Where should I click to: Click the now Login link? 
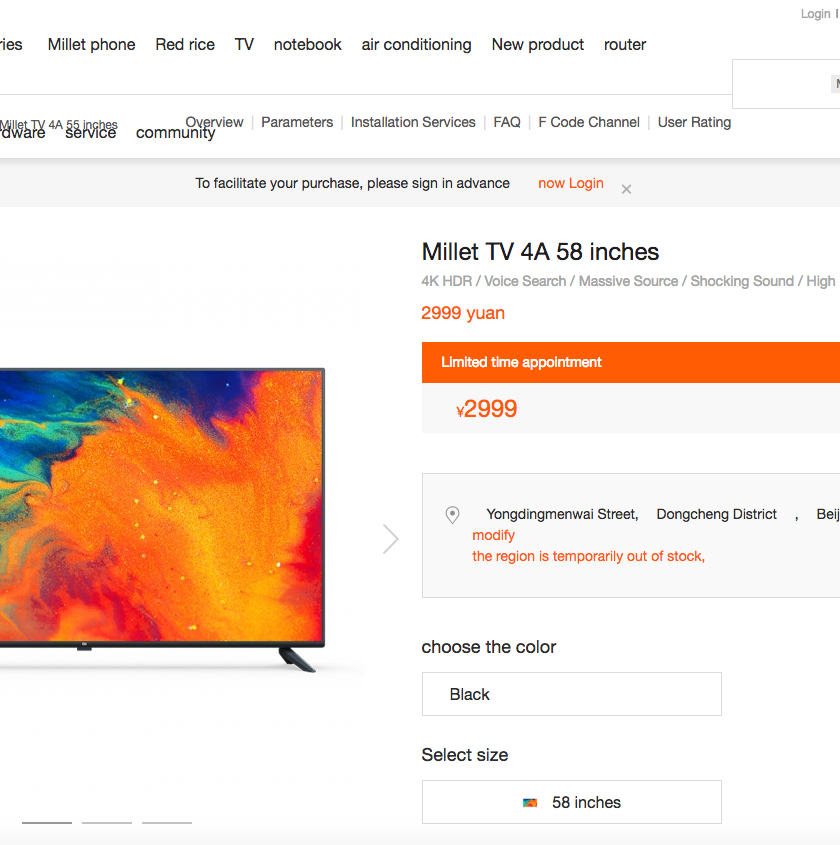point(571,183)
